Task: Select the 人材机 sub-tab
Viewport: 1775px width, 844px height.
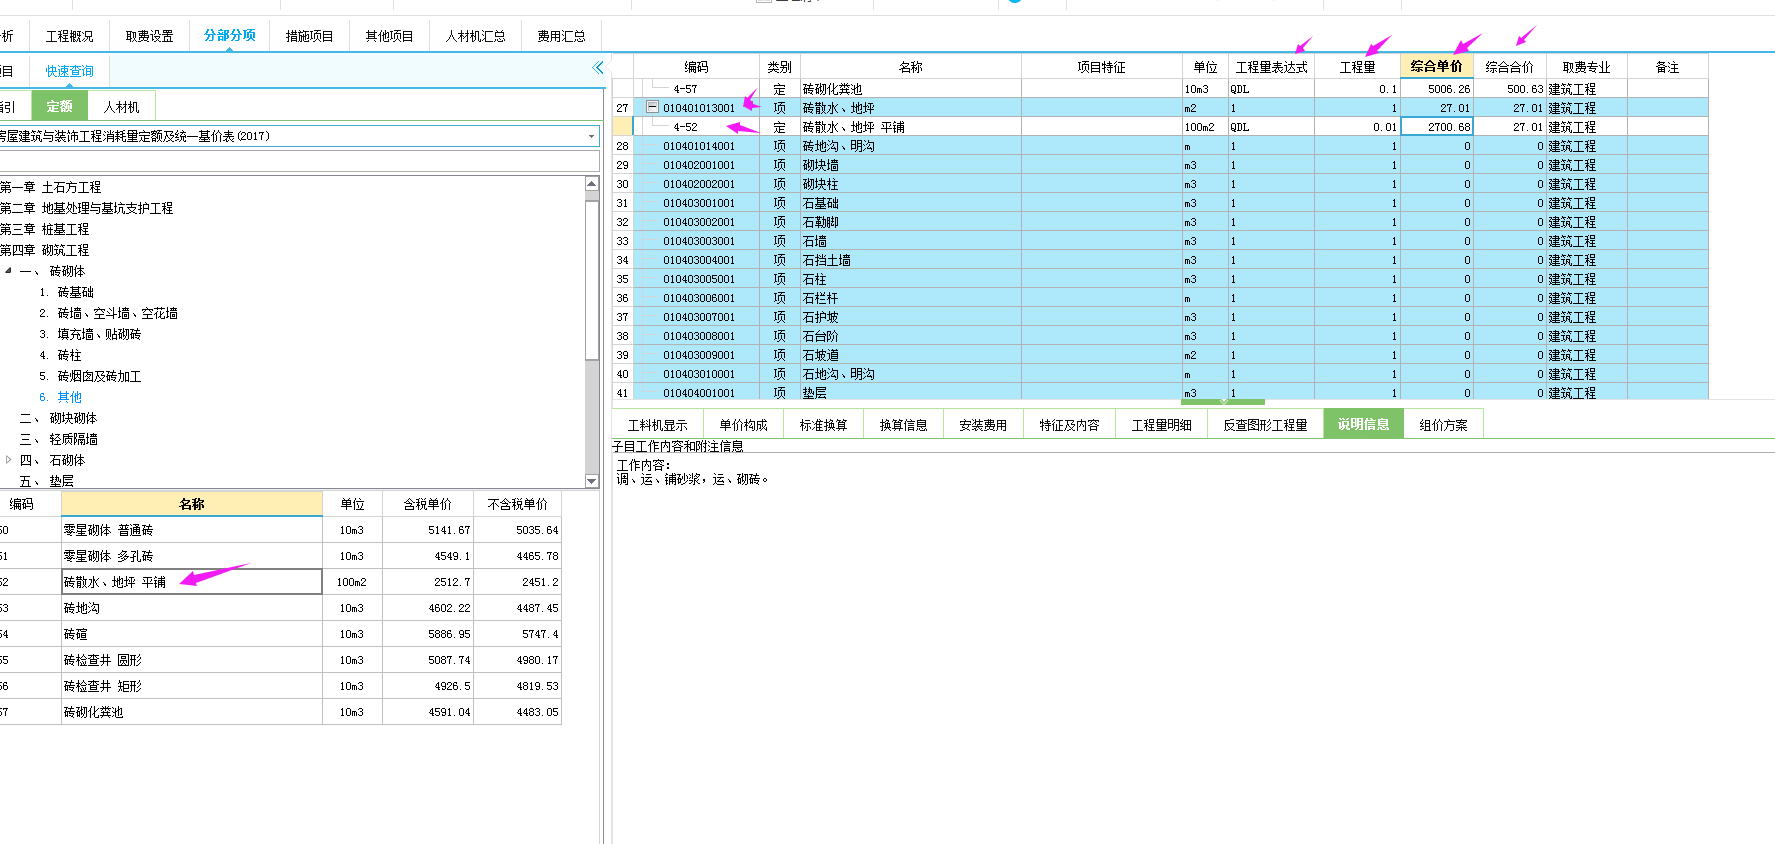Action: point(122,107)
